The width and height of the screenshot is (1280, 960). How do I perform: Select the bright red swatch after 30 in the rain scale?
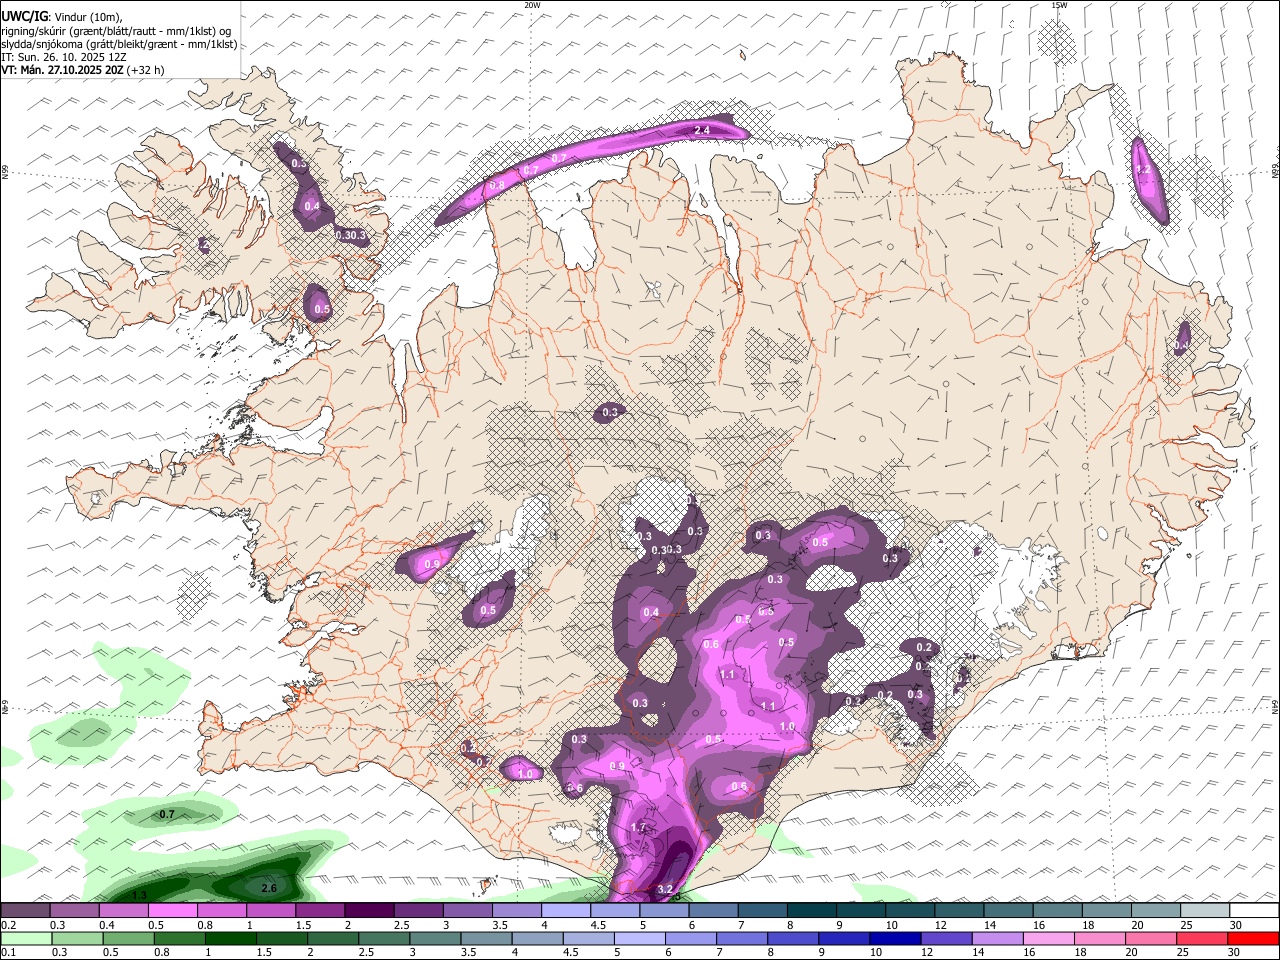click(1253, 938)
